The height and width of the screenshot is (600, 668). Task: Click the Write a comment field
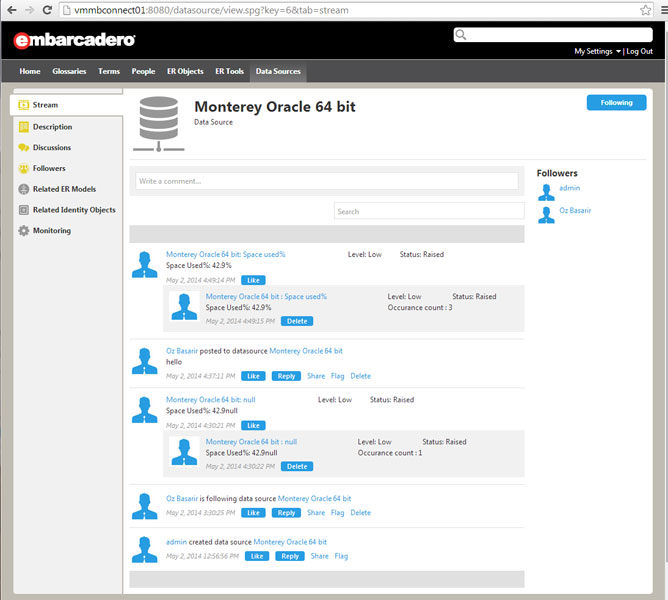tap(327, 181)
